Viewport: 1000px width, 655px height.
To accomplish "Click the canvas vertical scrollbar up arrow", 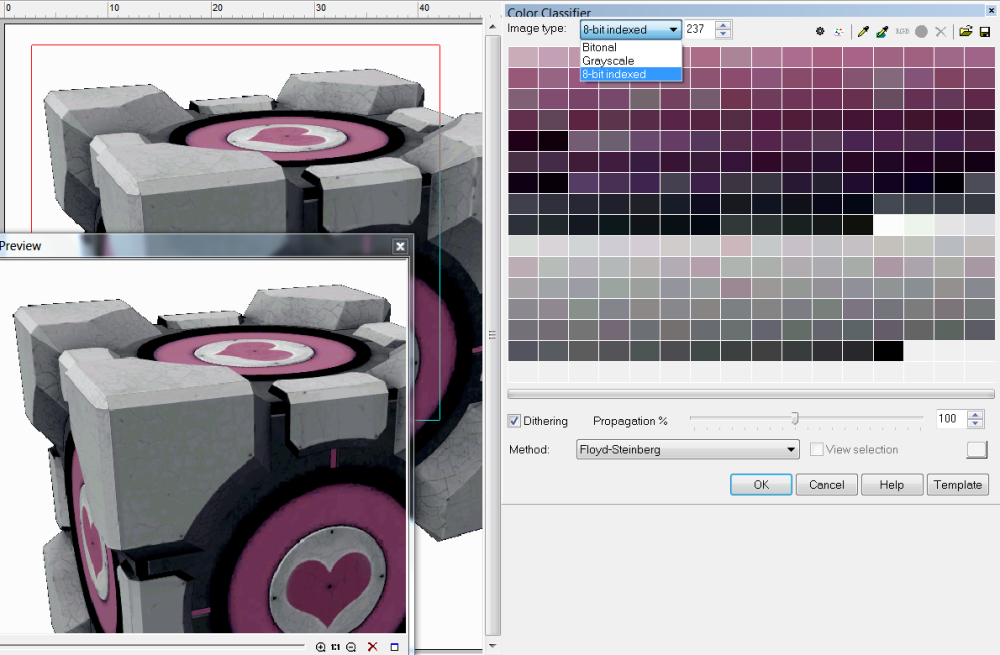I will coord(492,27).
